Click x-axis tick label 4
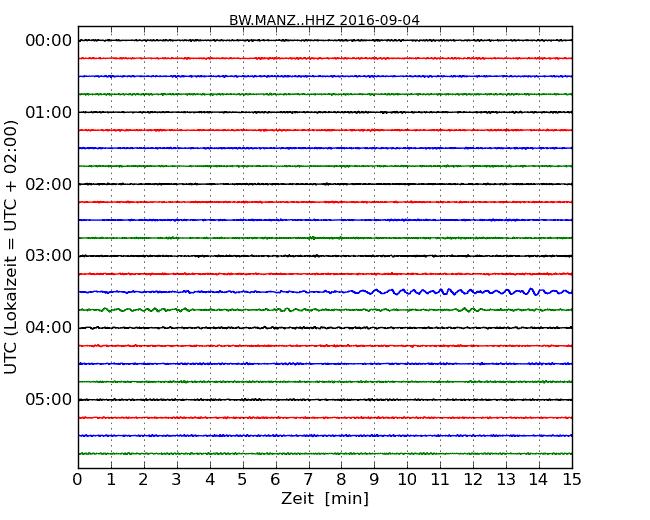Screen dimensions: 650x520 [209, 480]
